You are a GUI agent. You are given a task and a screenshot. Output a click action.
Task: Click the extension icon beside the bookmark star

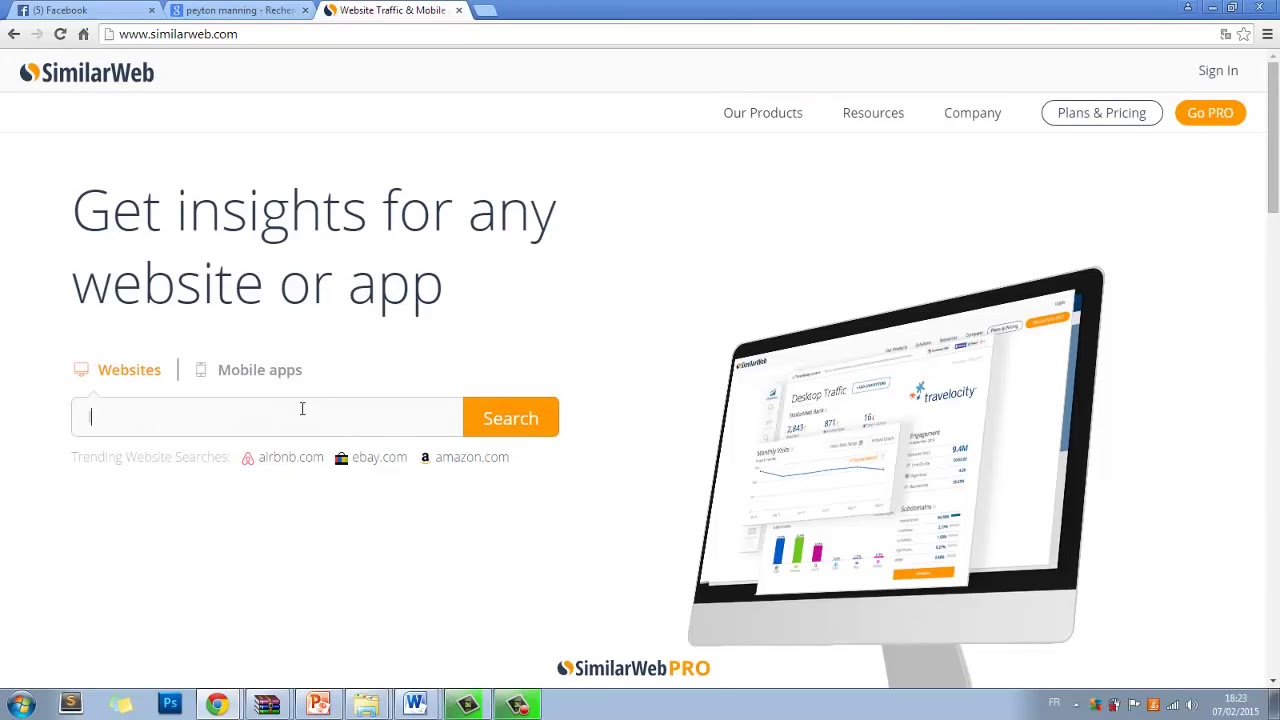pos(1225,34)
